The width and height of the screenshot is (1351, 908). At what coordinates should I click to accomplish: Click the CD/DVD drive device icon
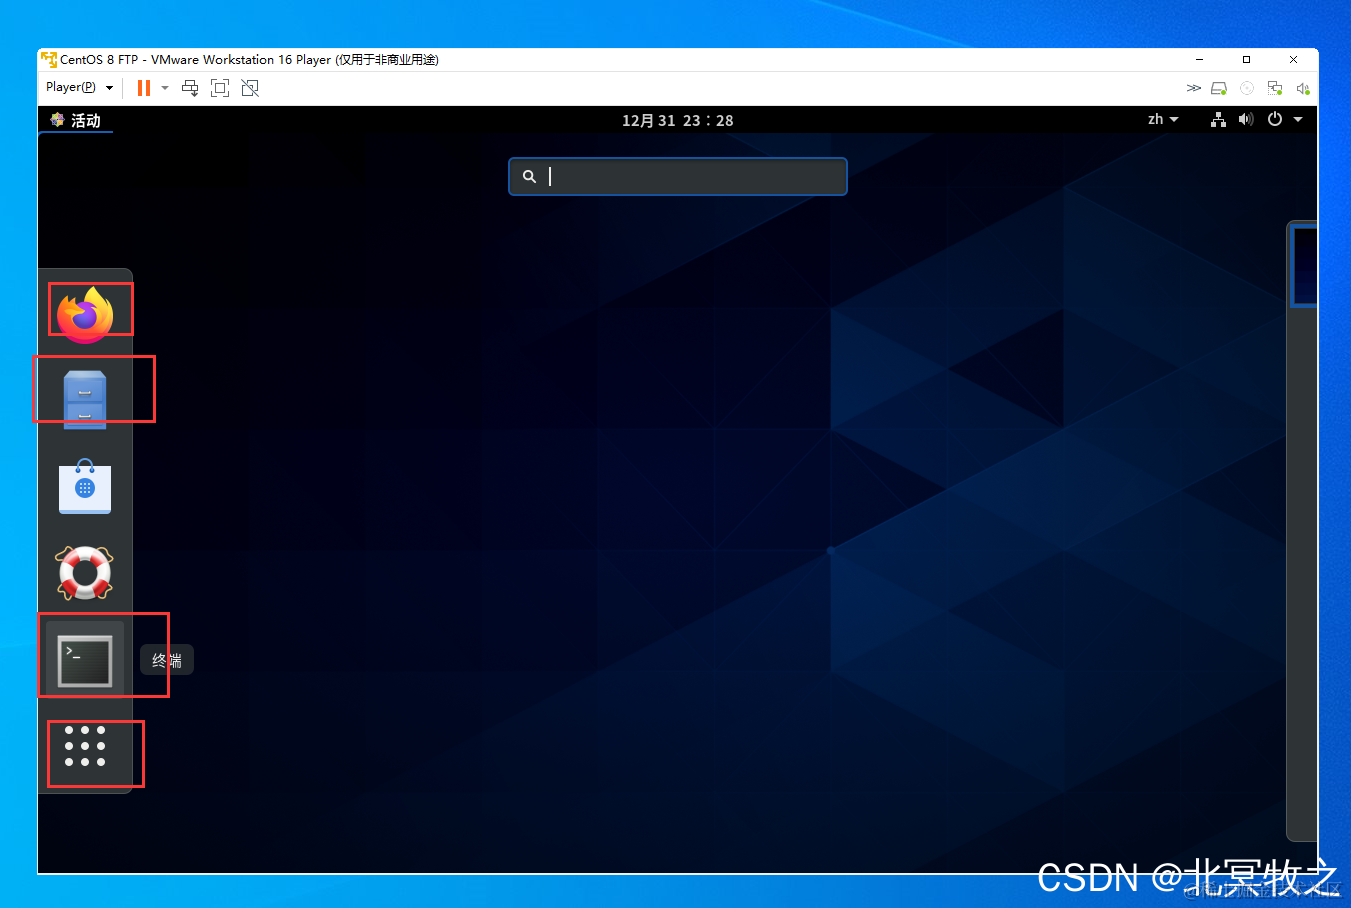click(1247, 88)
